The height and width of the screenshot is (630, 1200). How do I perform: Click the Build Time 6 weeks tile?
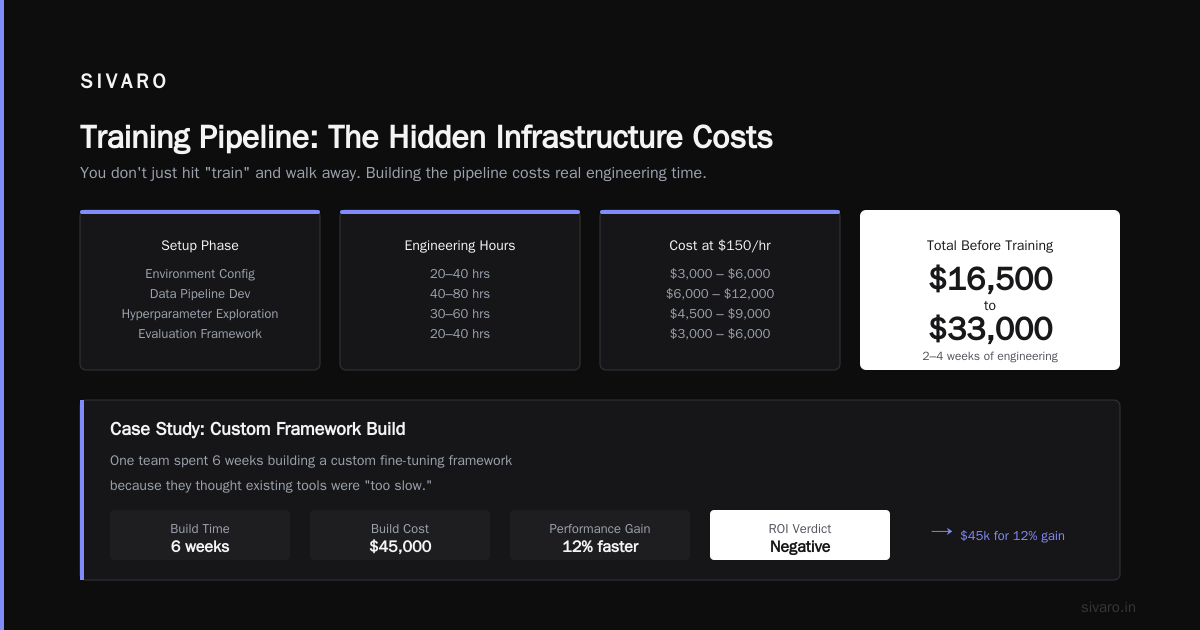coord(200,535)
